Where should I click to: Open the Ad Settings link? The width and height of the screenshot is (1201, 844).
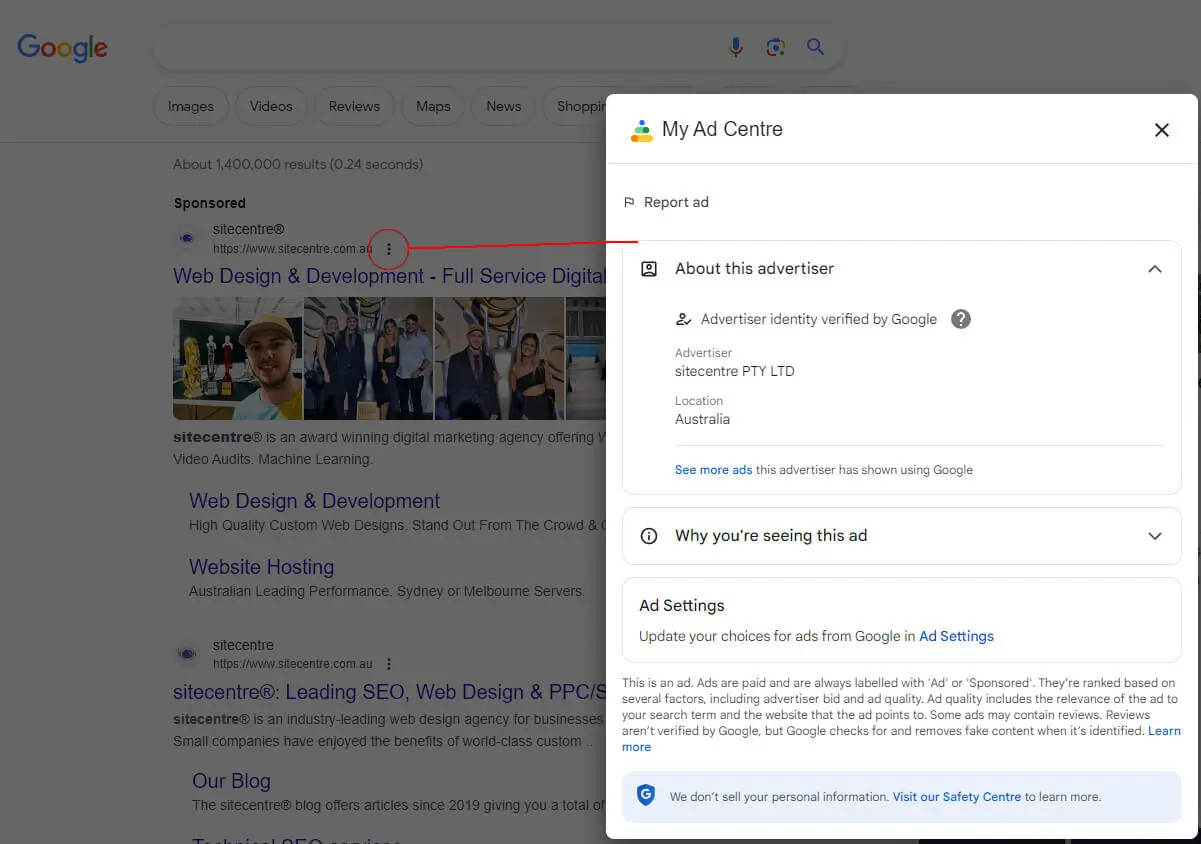tap(956, 636)
